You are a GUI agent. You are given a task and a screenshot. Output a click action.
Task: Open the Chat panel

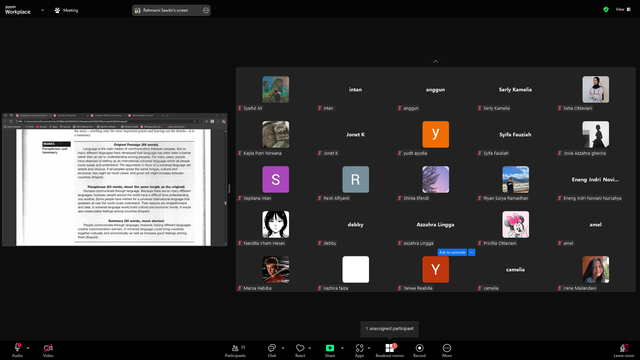[x=272, y=349]
